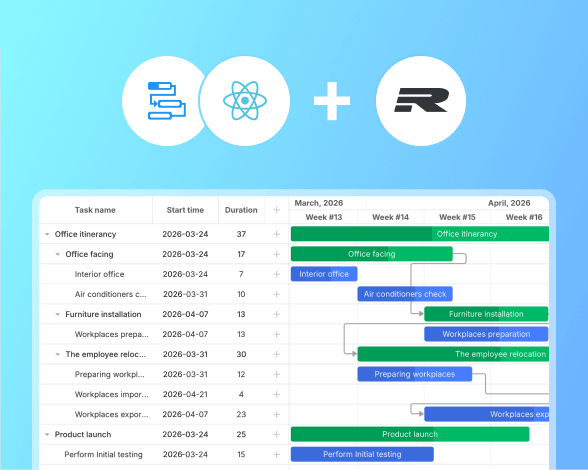
Task: Collapse the Office facing tree node
Action: [x=57, y=254]
